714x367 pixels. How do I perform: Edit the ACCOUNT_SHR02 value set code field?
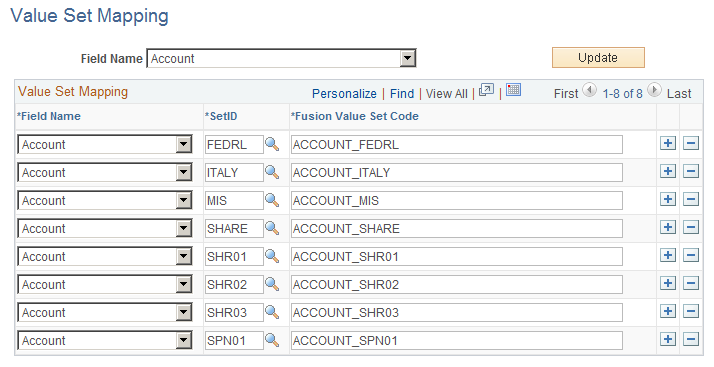click(457, 285)
